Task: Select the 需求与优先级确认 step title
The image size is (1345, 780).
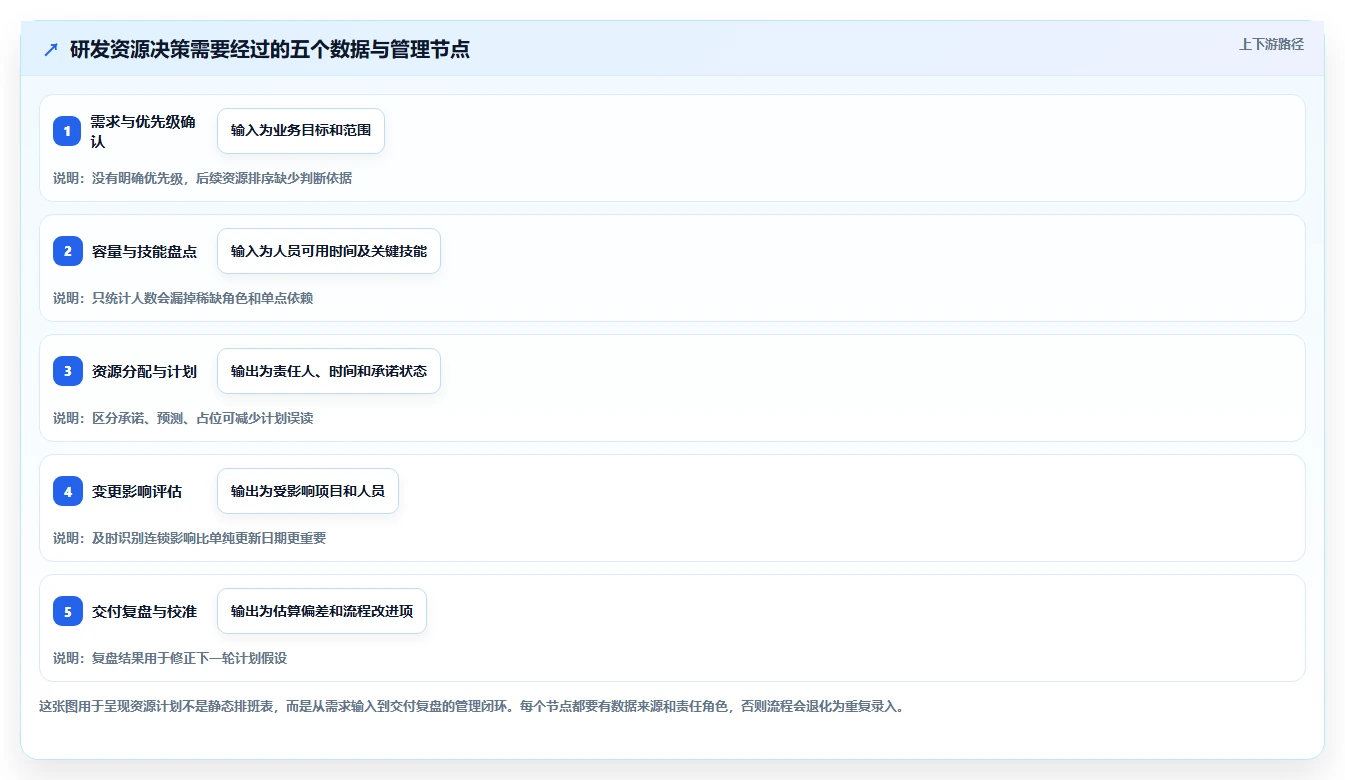Action: pyautogui.click(x=143, y=131)
